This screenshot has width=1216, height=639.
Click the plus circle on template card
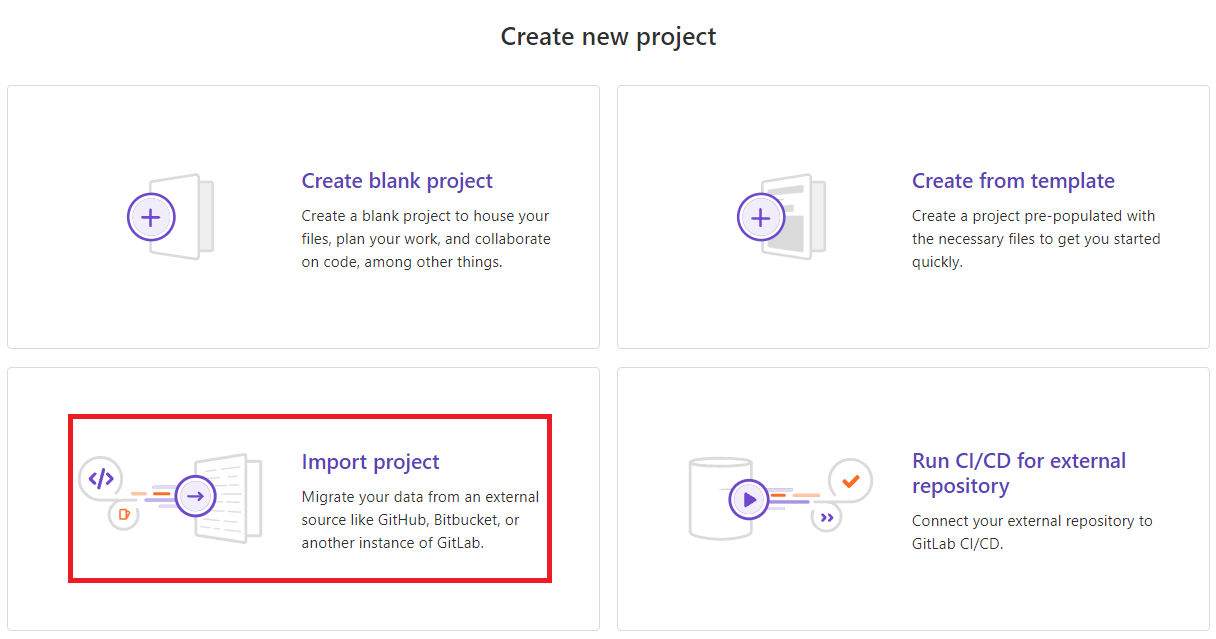[x=761, y=217]
